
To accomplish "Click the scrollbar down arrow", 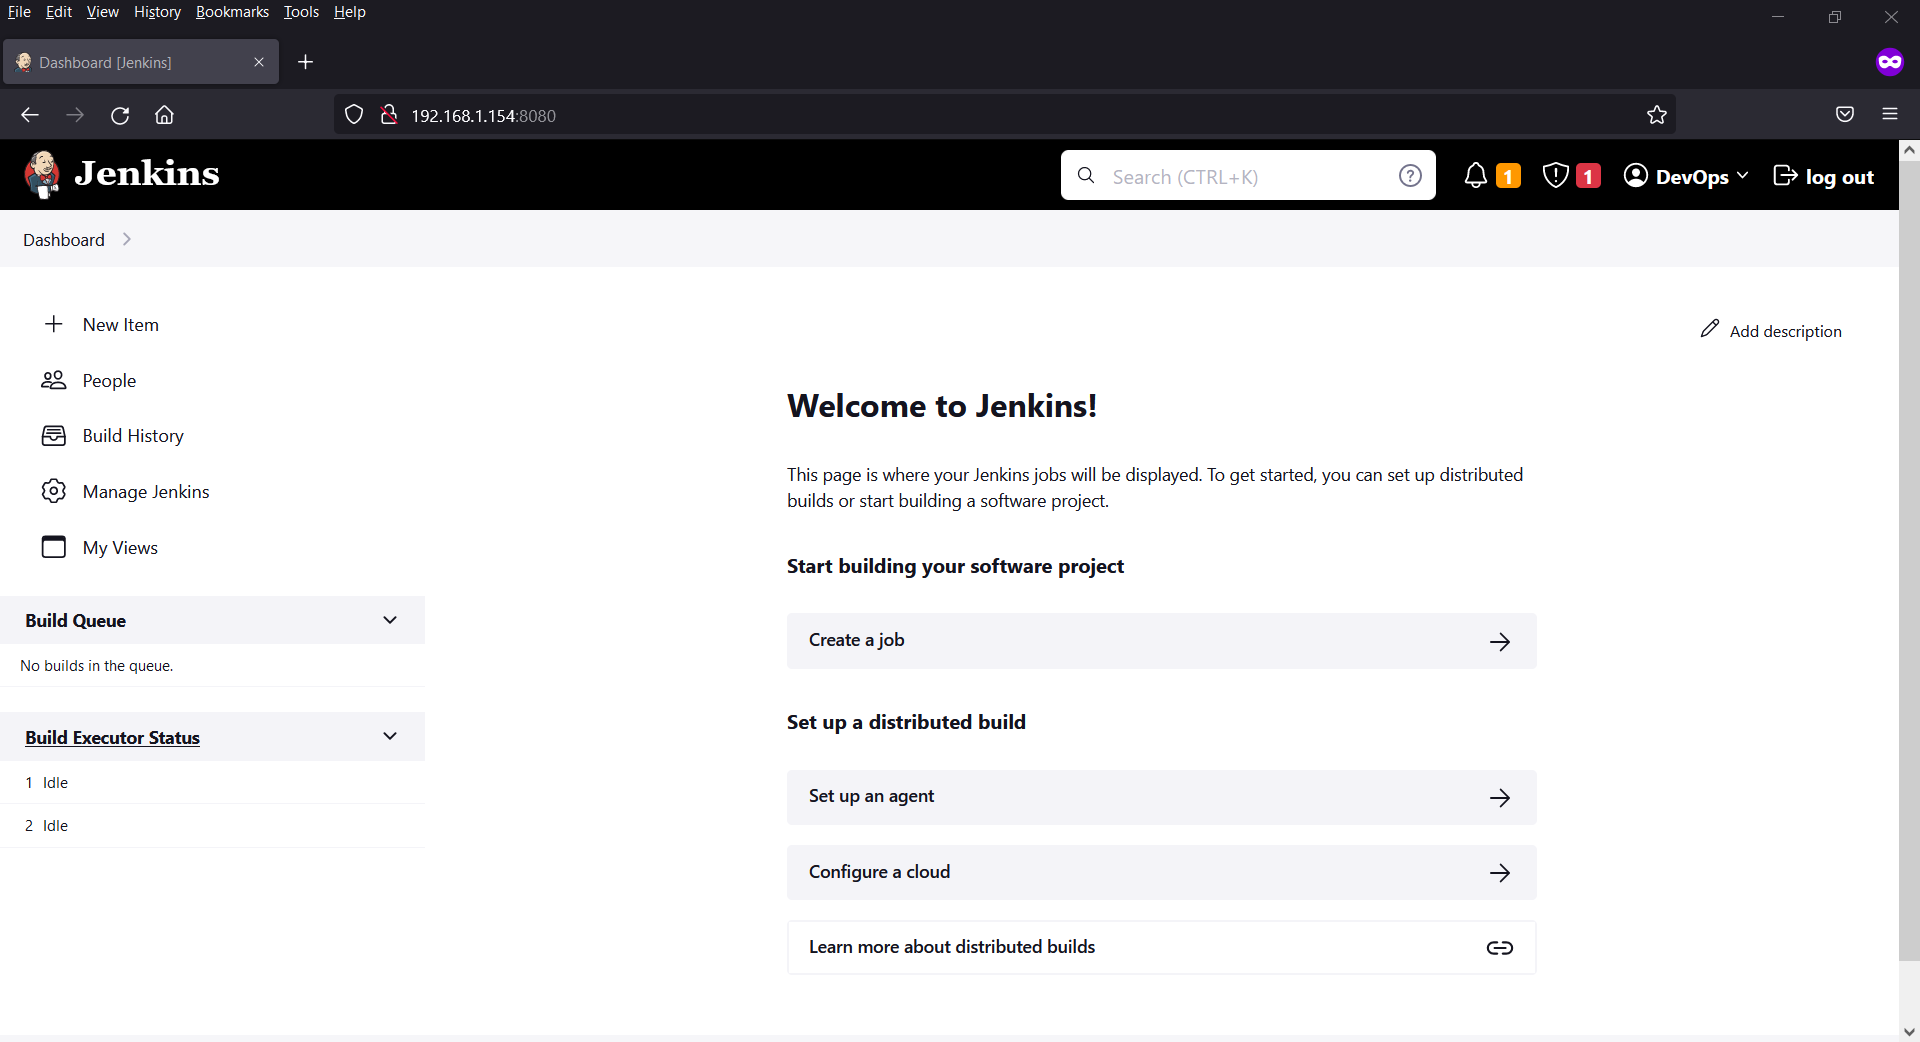I will [x=1909, y=1032].
